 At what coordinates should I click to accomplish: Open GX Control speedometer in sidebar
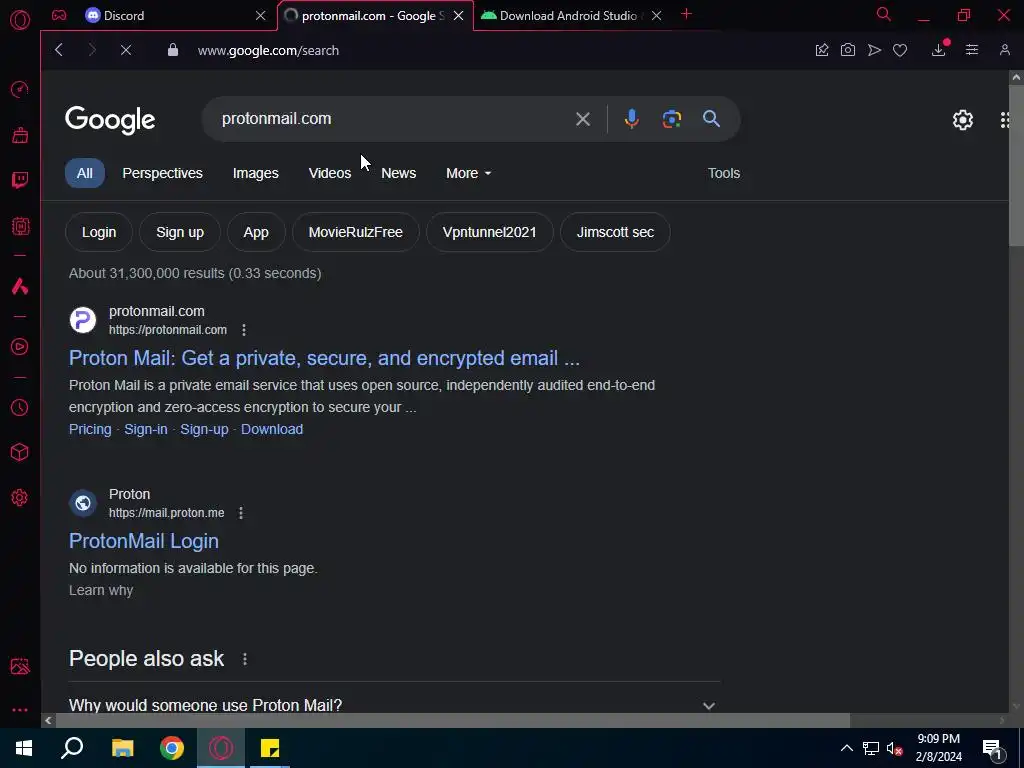20,89
